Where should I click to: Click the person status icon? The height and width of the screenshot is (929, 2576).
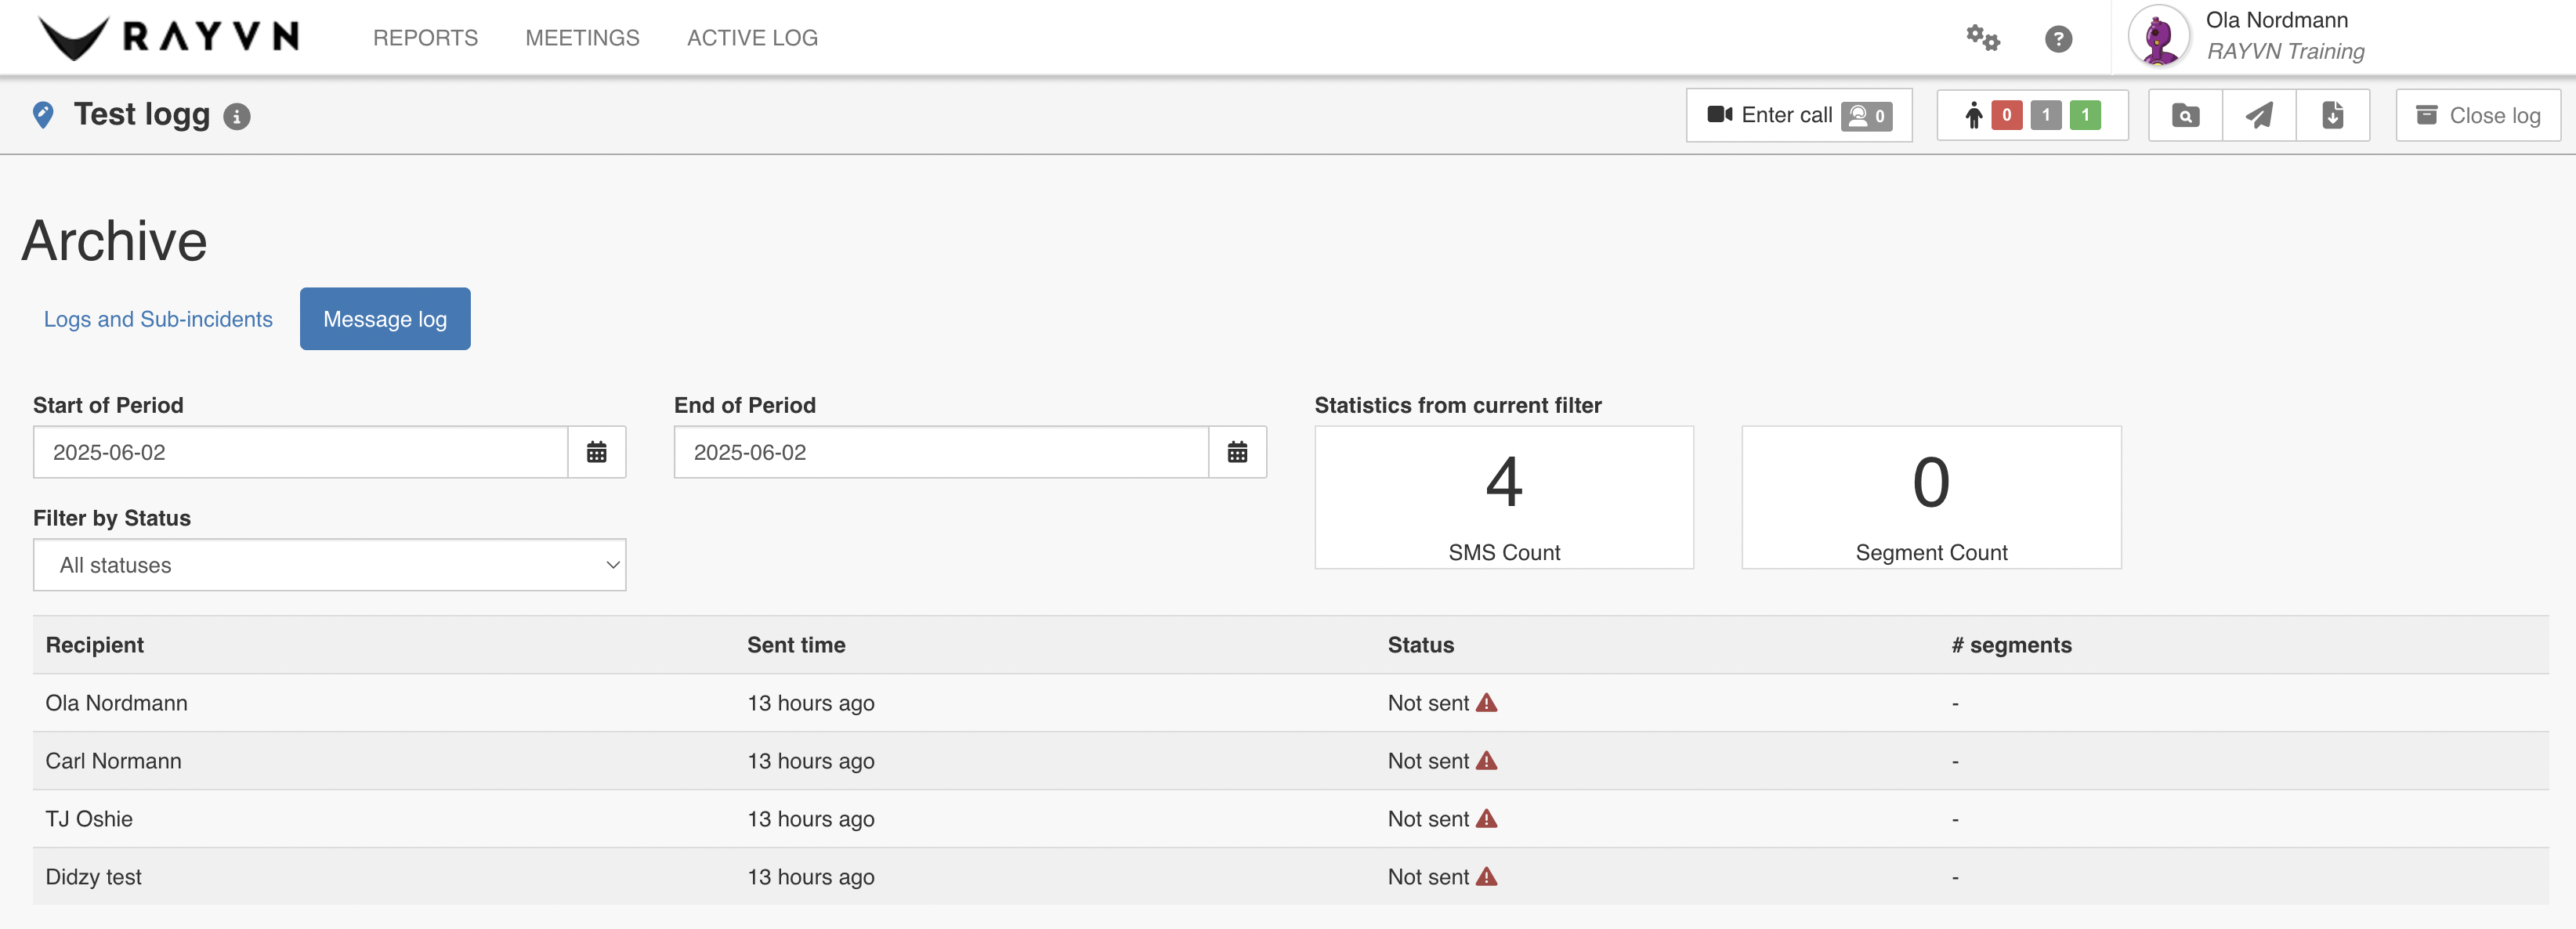[1973, 115]
